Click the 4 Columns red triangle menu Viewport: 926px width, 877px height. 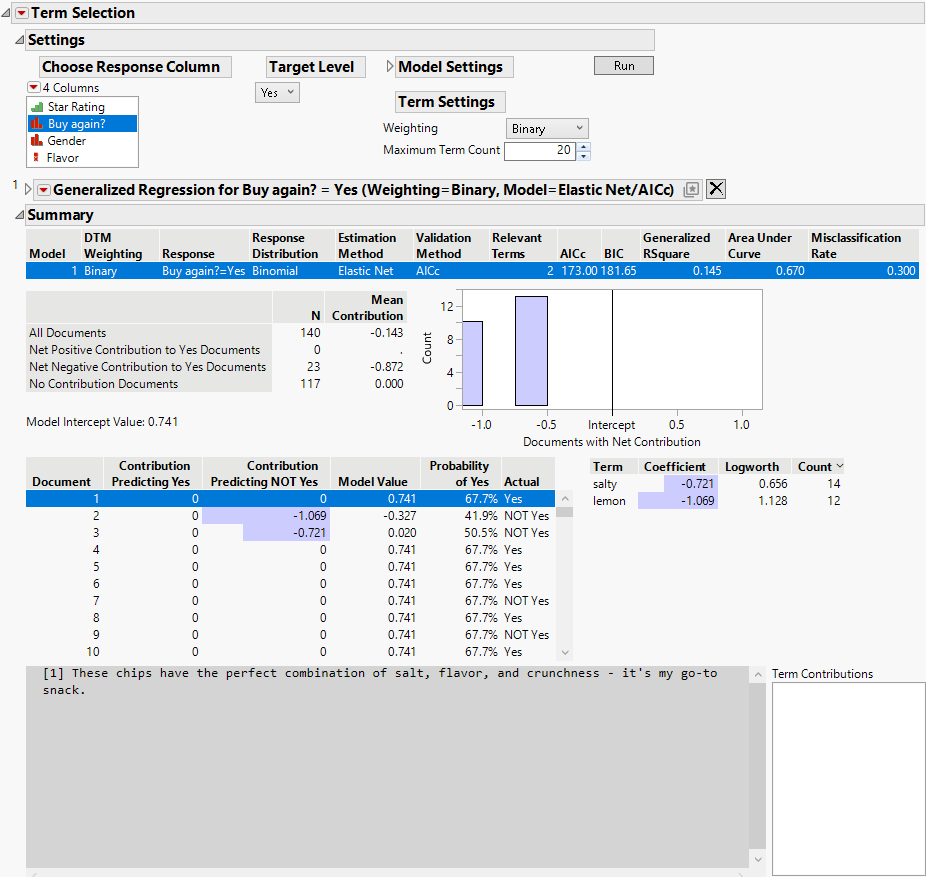click(x=34, y=88)
